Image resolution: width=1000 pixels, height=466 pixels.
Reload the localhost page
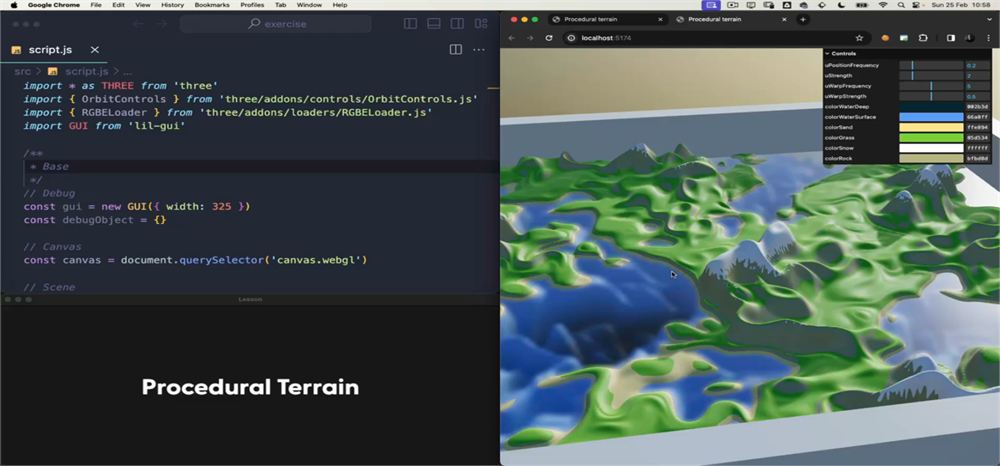pos(548,38)
